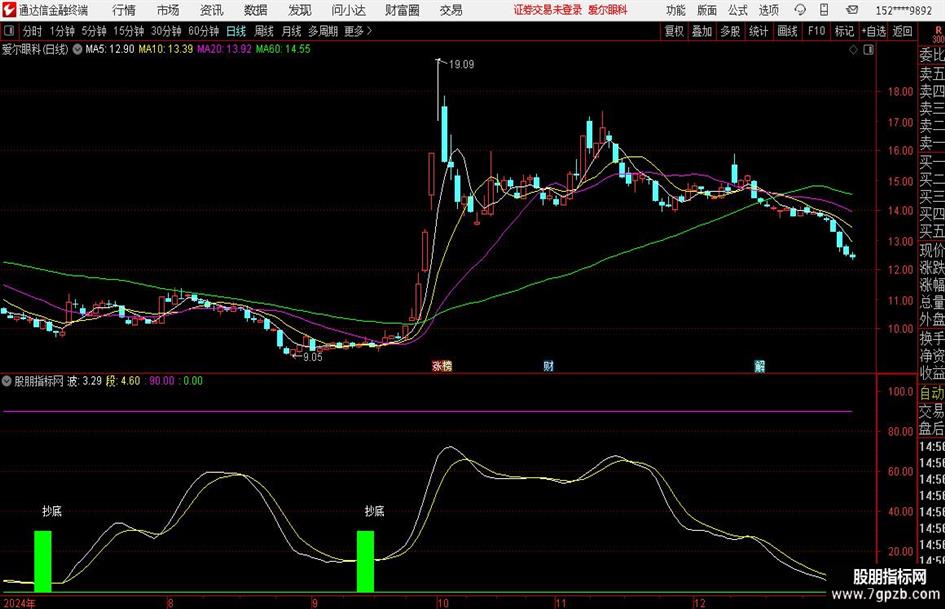Open the 财富圈 menu

coord(402,10)
